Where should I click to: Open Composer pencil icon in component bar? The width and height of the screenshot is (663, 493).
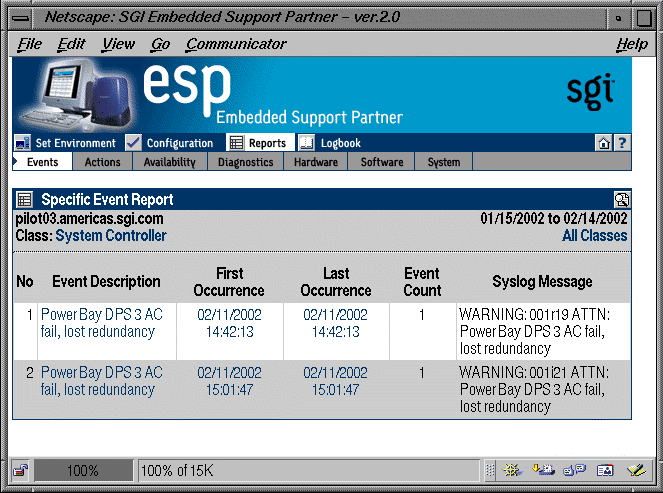click(636, 470)
